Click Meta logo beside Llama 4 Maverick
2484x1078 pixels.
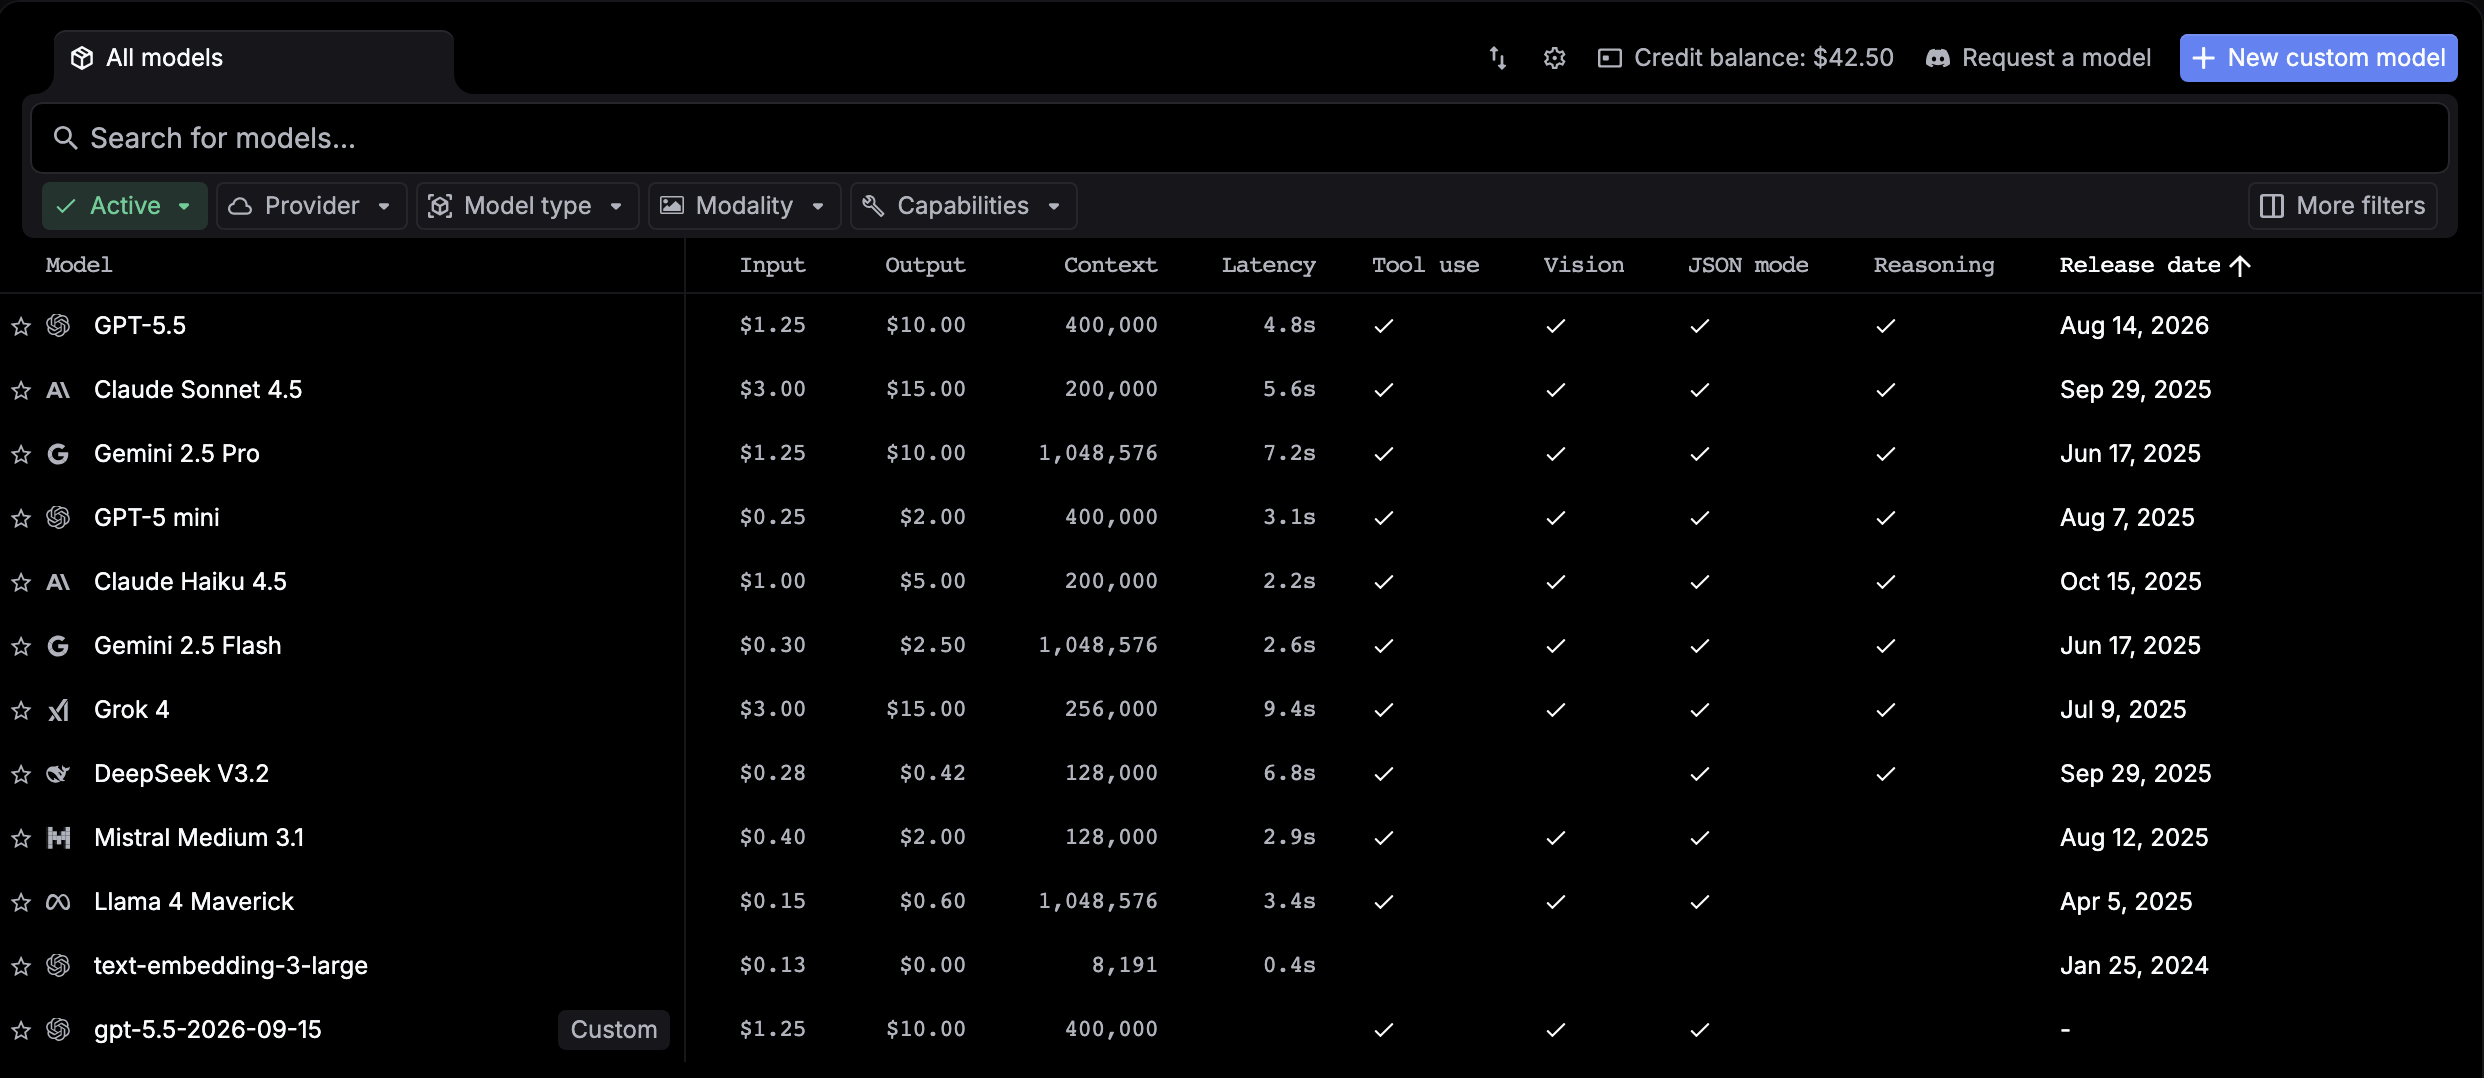(x=58, y=902)
